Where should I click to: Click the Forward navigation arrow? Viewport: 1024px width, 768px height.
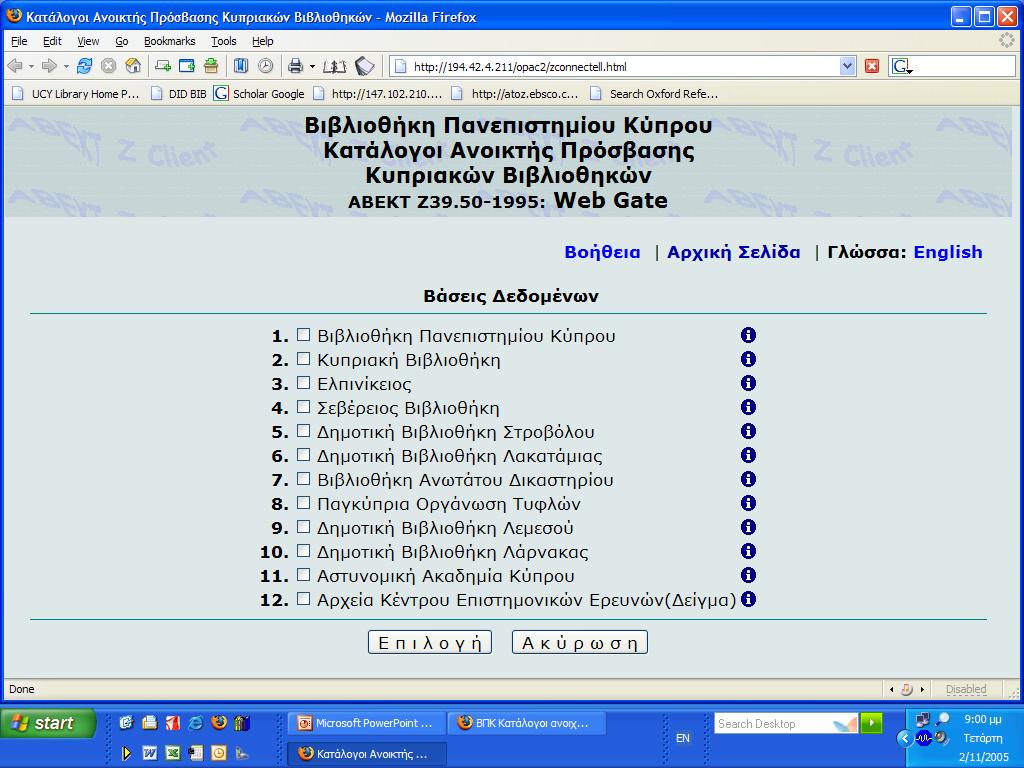click(x=49, y=66)
